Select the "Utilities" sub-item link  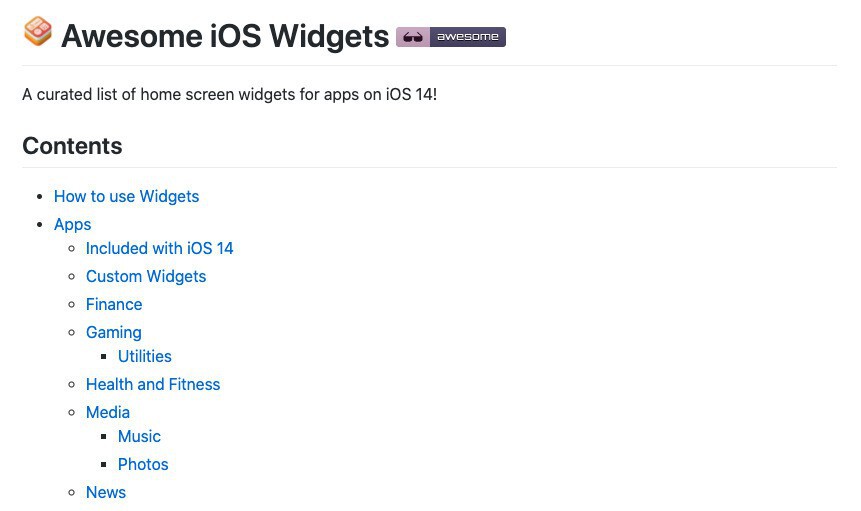pos(144,356)
